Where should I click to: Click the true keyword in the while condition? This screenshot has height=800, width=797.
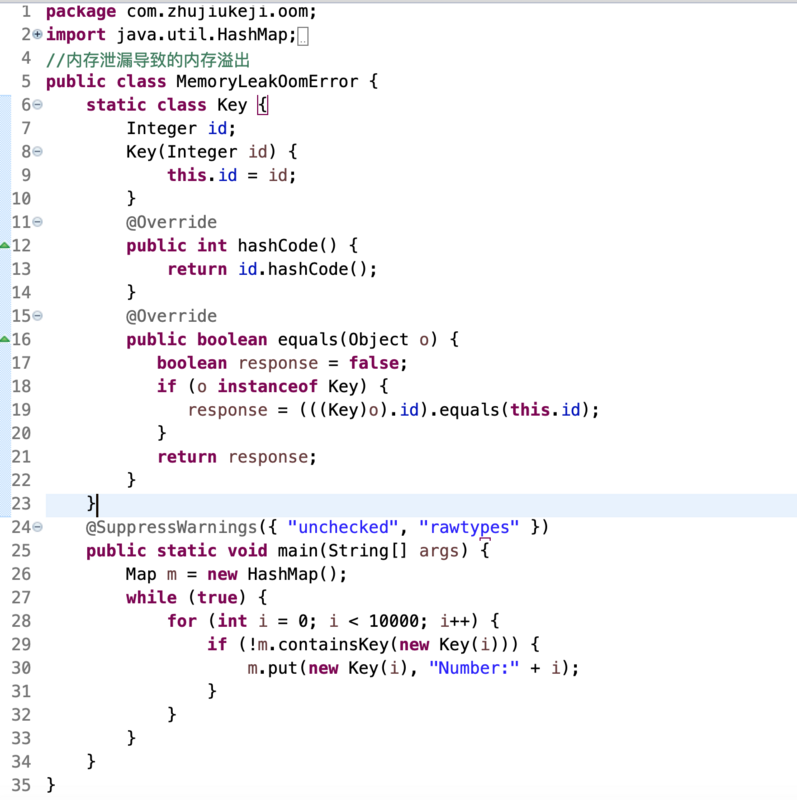[217, 597]
